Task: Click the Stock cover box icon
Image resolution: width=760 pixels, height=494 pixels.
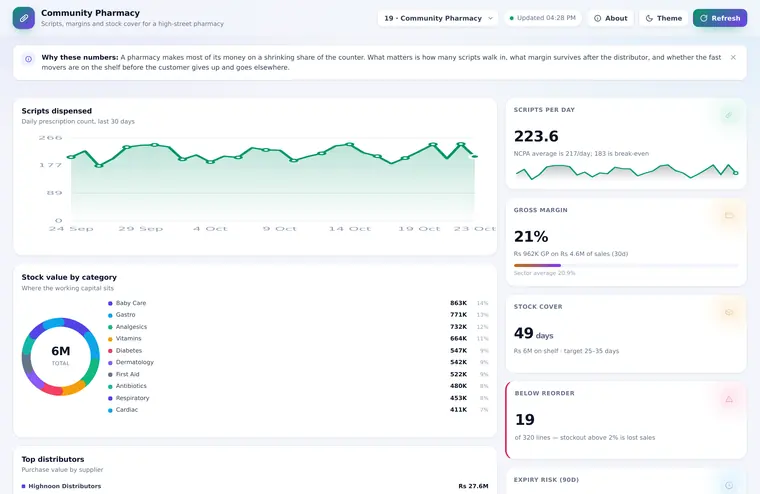Action: tap(728, 312)
